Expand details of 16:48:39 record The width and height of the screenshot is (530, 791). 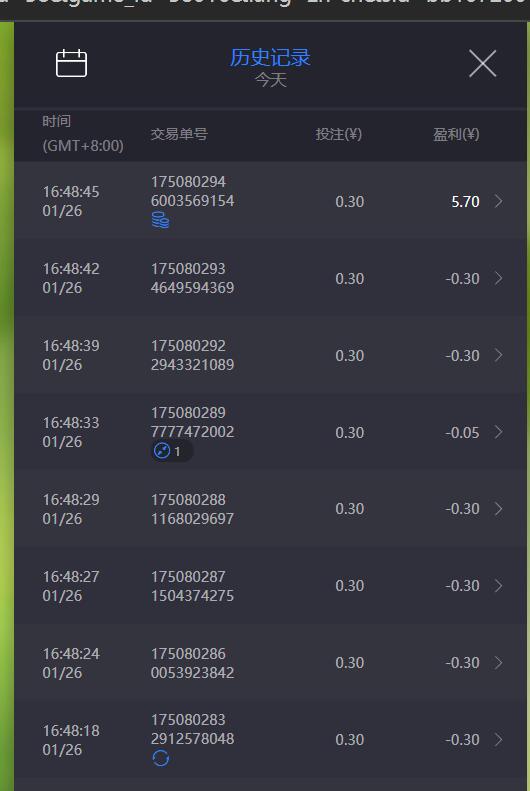tap(498, 355)
